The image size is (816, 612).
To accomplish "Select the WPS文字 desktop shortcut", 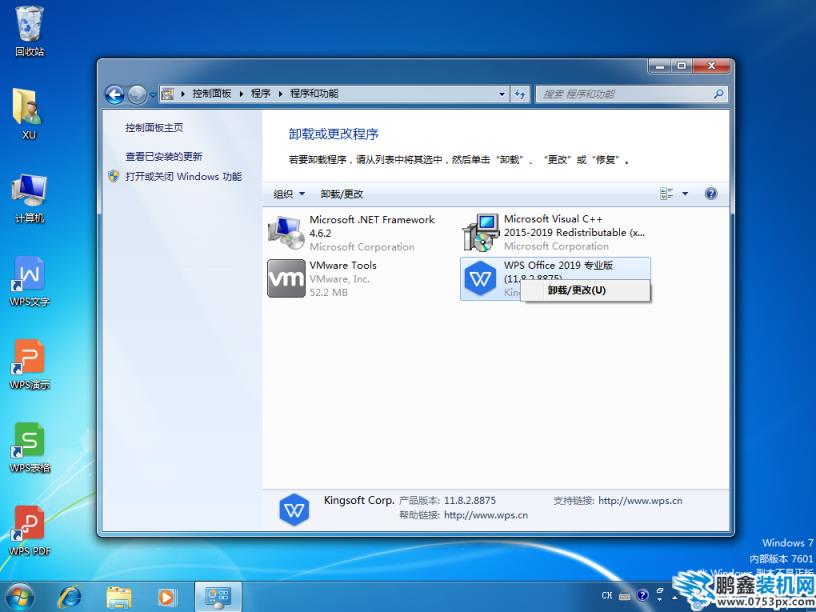I will (30, 281).
